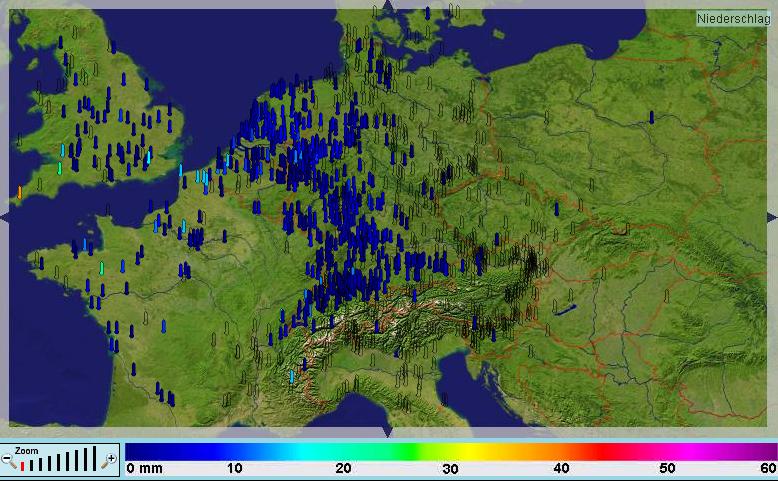Pan the map east with right arrow

772,217
